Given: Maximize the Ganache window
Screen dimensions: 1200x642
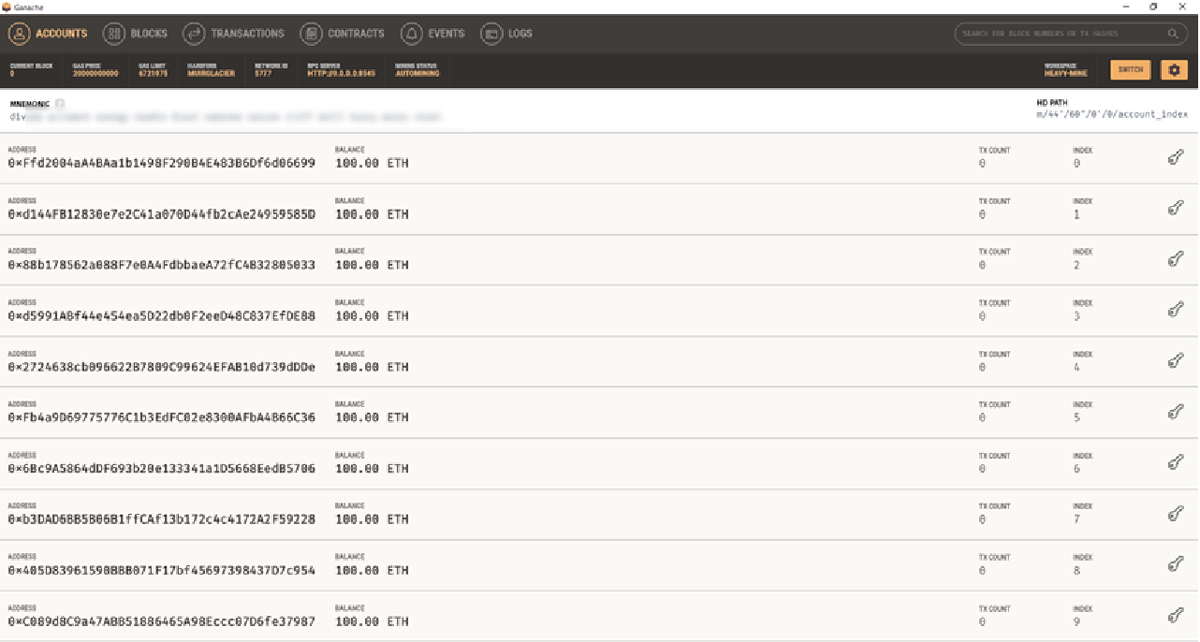Looking at the screenshot, I should click(x=1153, y=6).
